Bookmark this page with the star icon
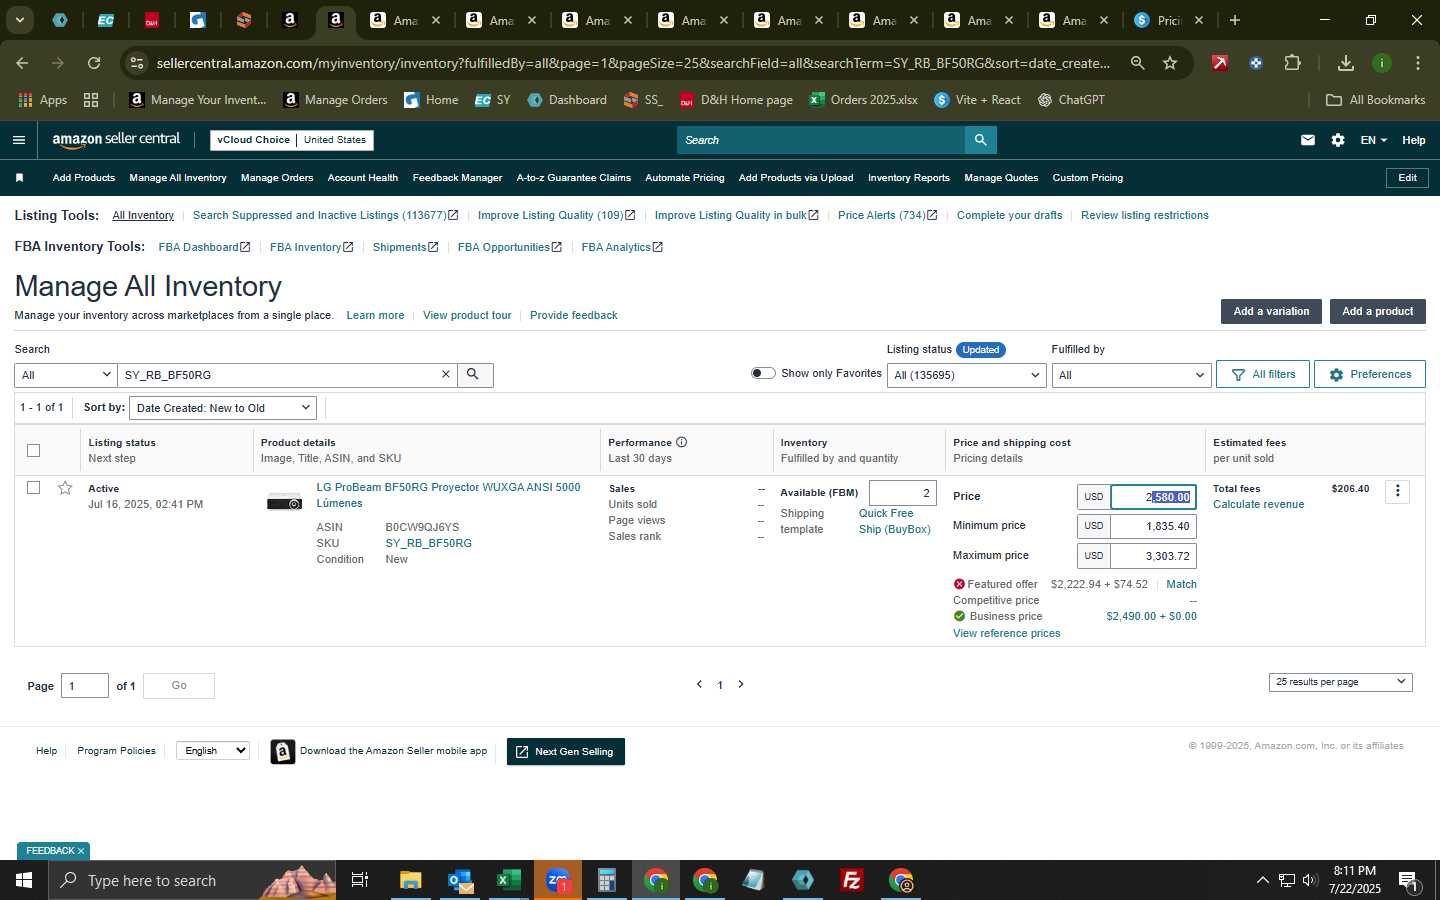This screenshot has height=900, width=1440. click(1170, 63)
